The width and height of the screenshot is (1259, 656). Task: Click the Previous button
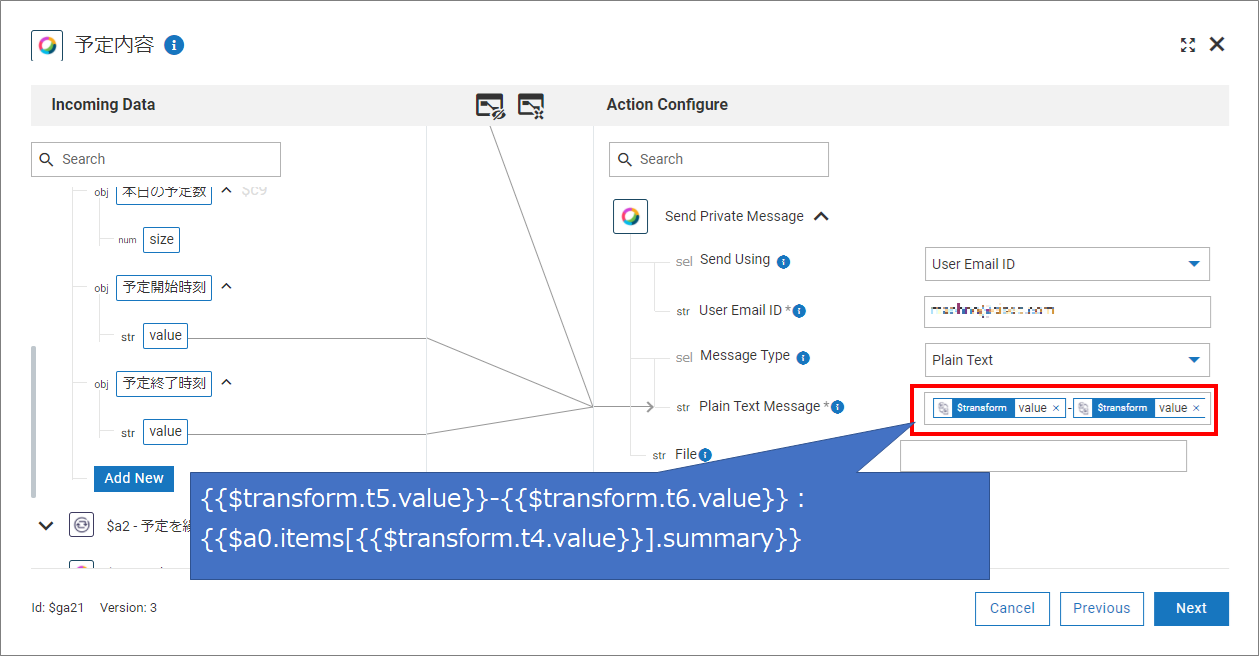[x=1101, y=608]
